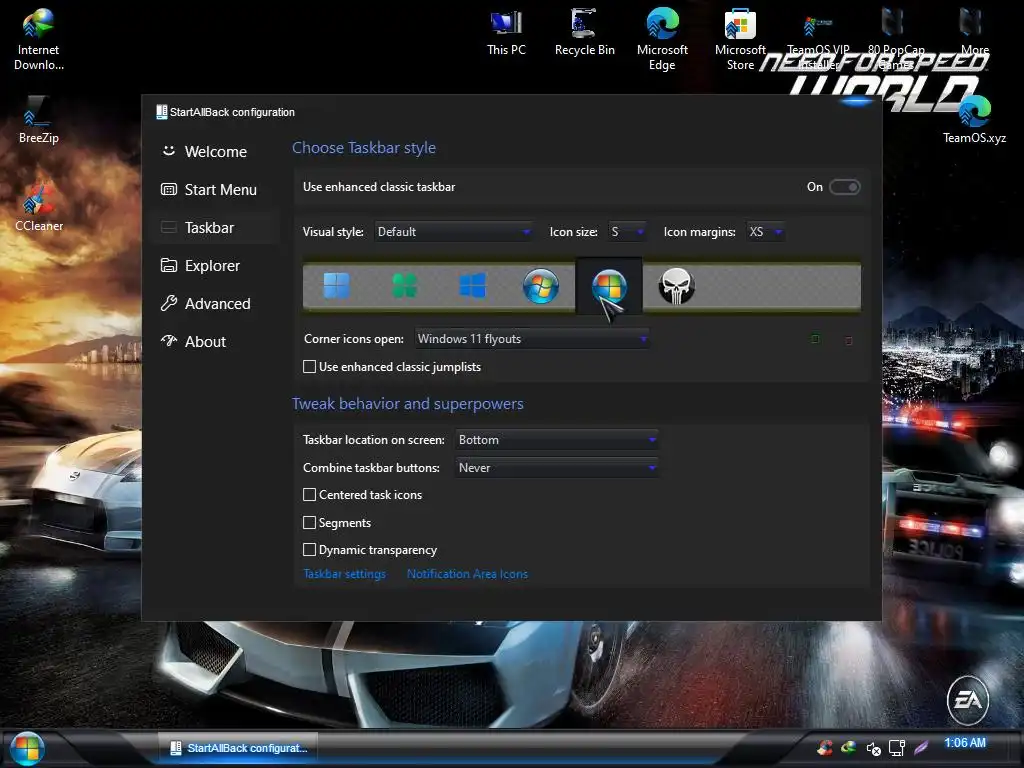Toggle the enhanced classic taskbar switch
The width and height of the screenshot is (1024, 768).
coord(844,187)
